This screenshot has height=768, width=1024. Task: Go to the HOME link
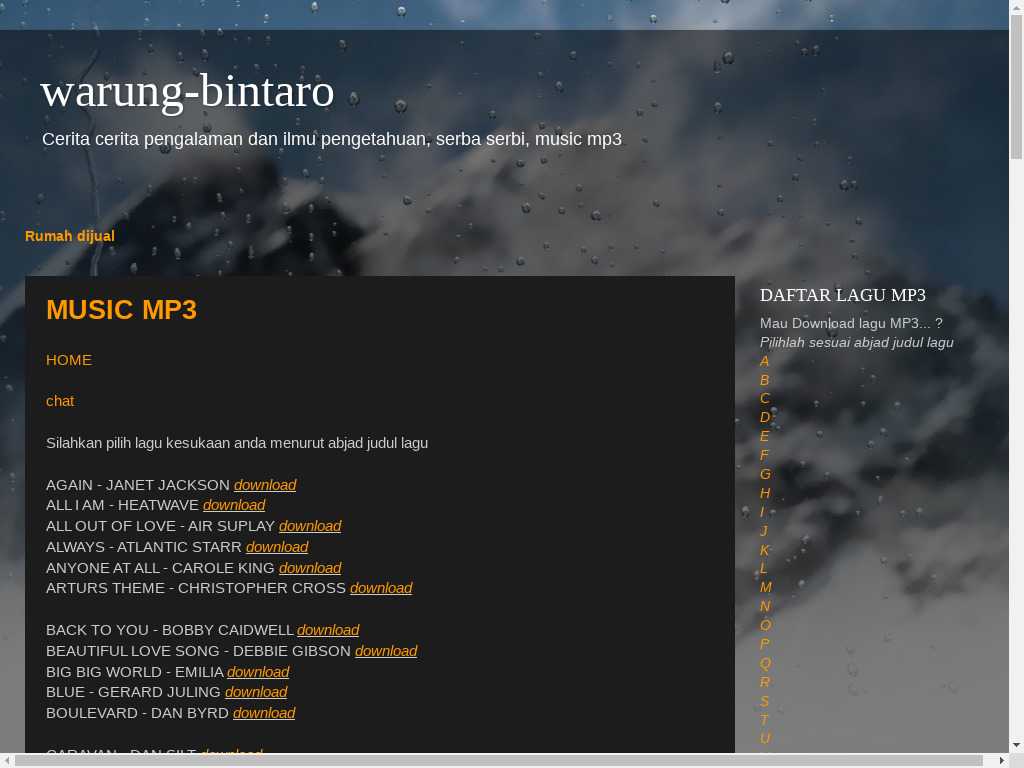[69, 360]
